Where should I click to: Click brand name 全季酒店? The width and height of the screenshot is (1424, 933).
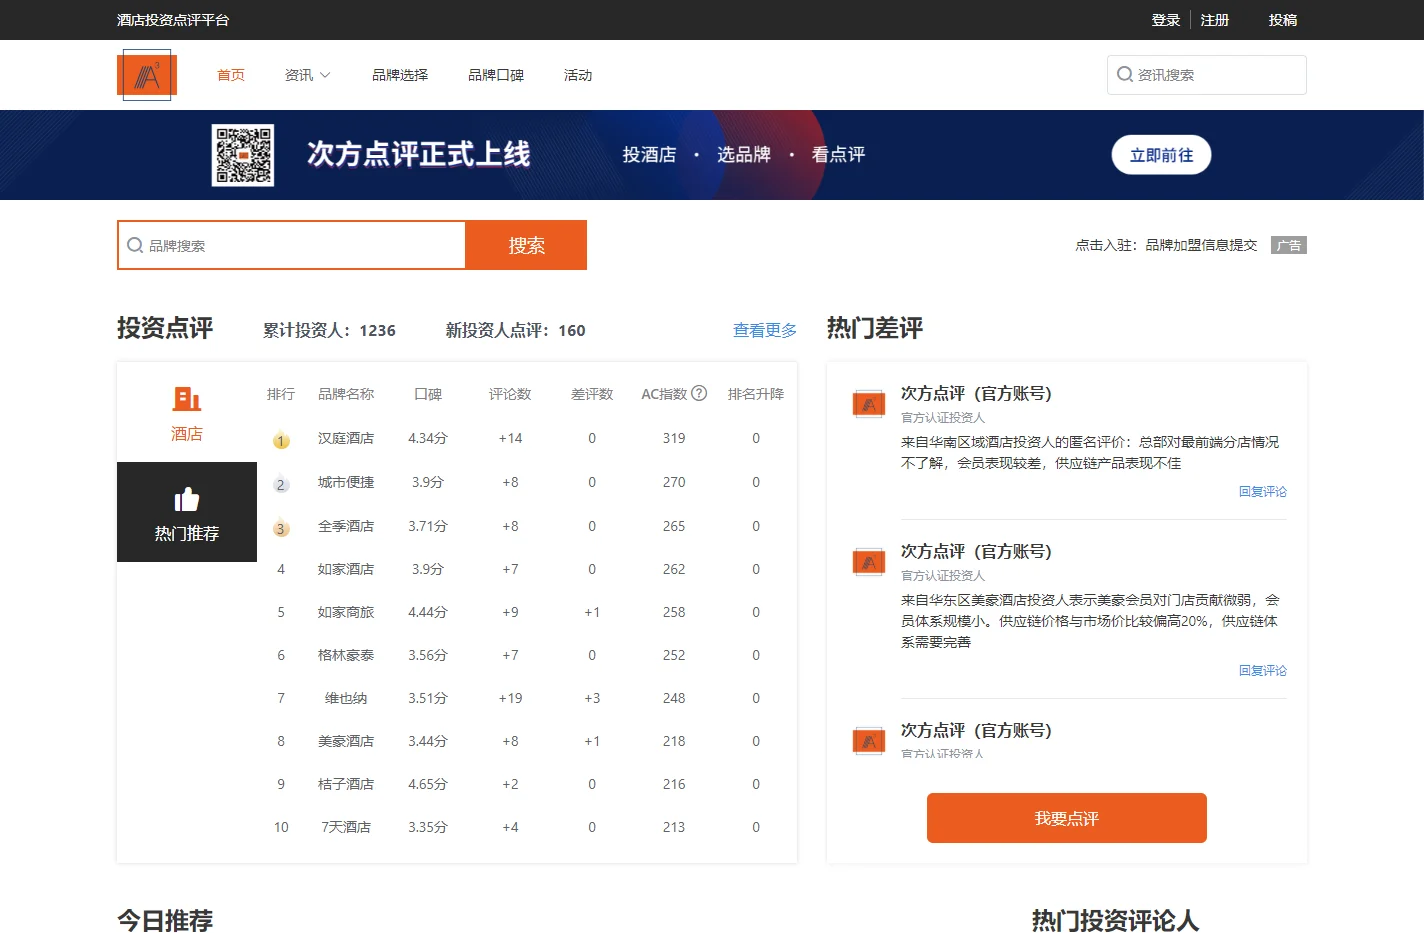tap(346, 526)
